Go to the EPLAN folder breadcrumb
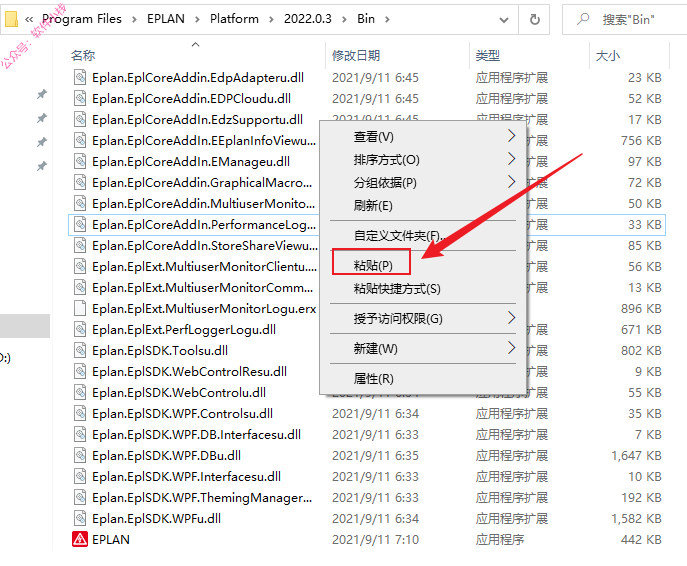 pos(166,19)
